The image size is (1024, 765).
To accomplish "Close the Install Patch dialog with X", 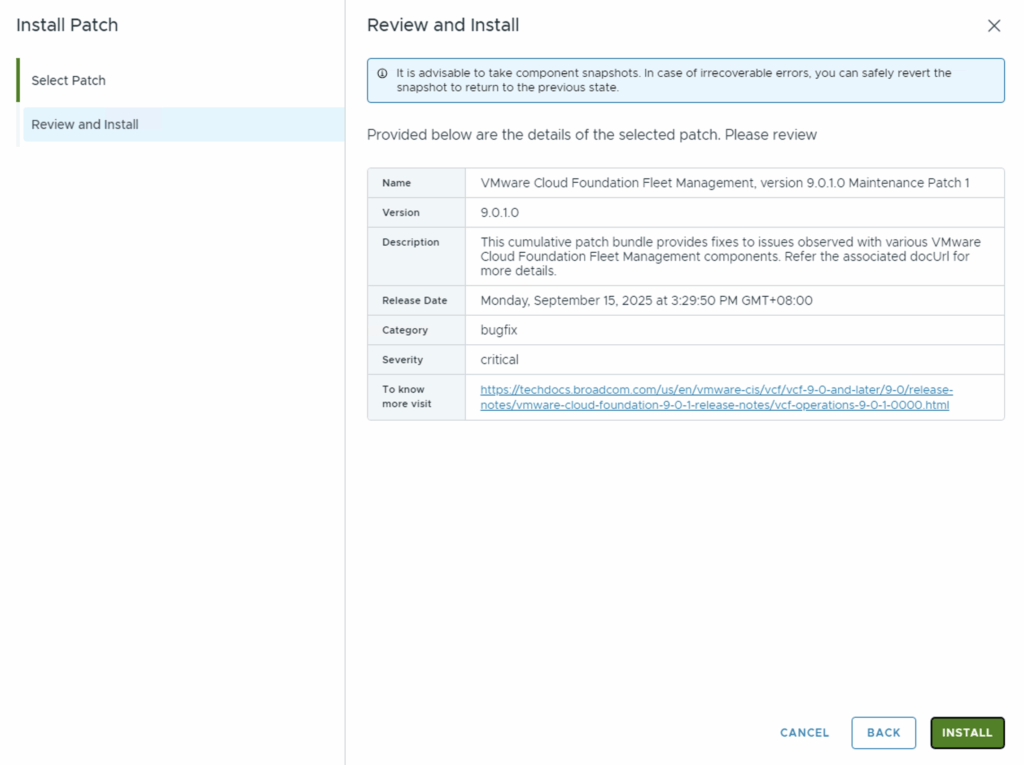I will coord(993,26).
